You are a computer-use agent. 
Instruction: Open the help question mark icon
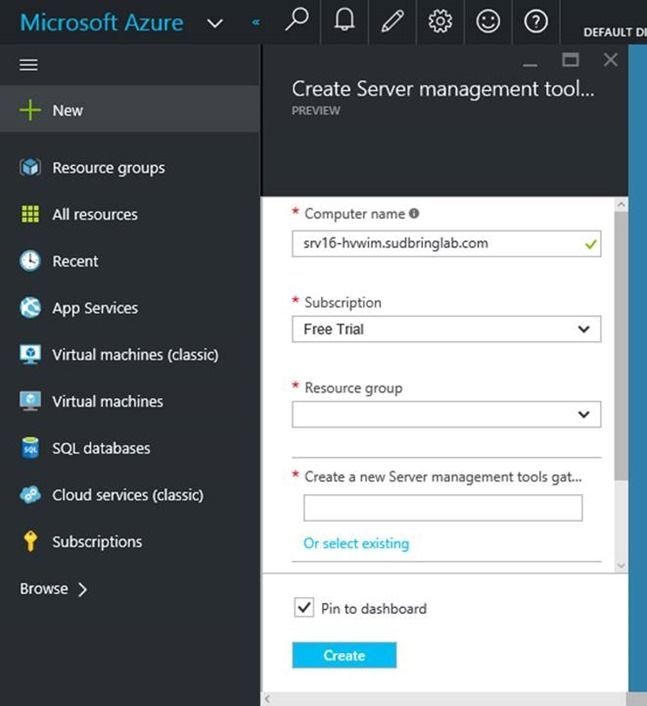pyautogui.click(x=536, y=22)
